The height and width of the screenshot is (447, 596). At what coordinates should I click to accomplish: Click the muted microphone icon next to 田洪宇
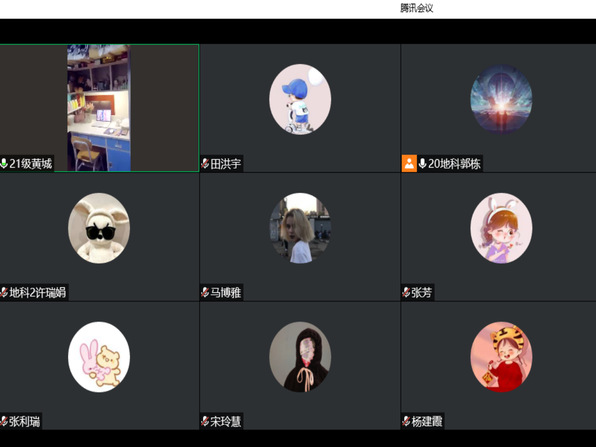205,164
